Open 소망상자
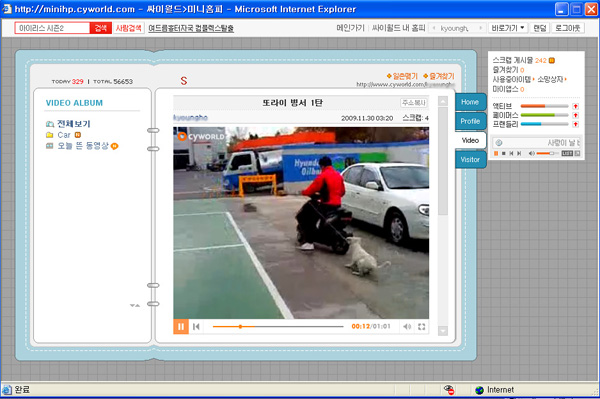The width and height of the screenshot is (600, 399). point(550,80)
